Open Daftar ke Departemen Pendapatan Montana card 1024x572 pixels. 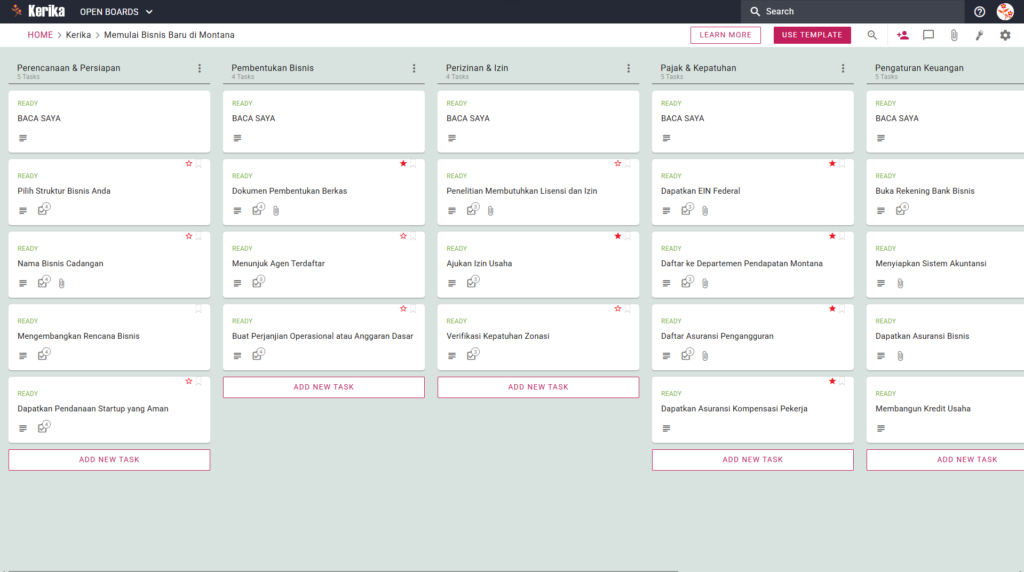coord(752,264)
